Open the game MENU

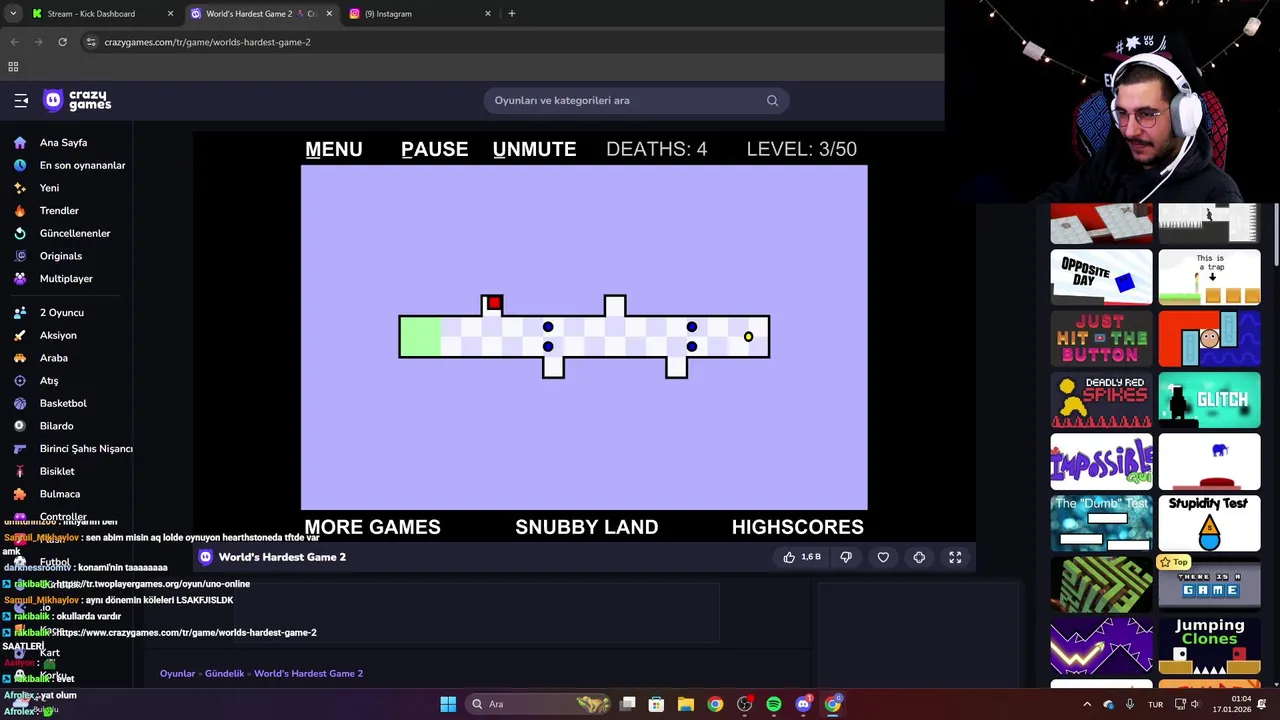[x=334, y=149]
